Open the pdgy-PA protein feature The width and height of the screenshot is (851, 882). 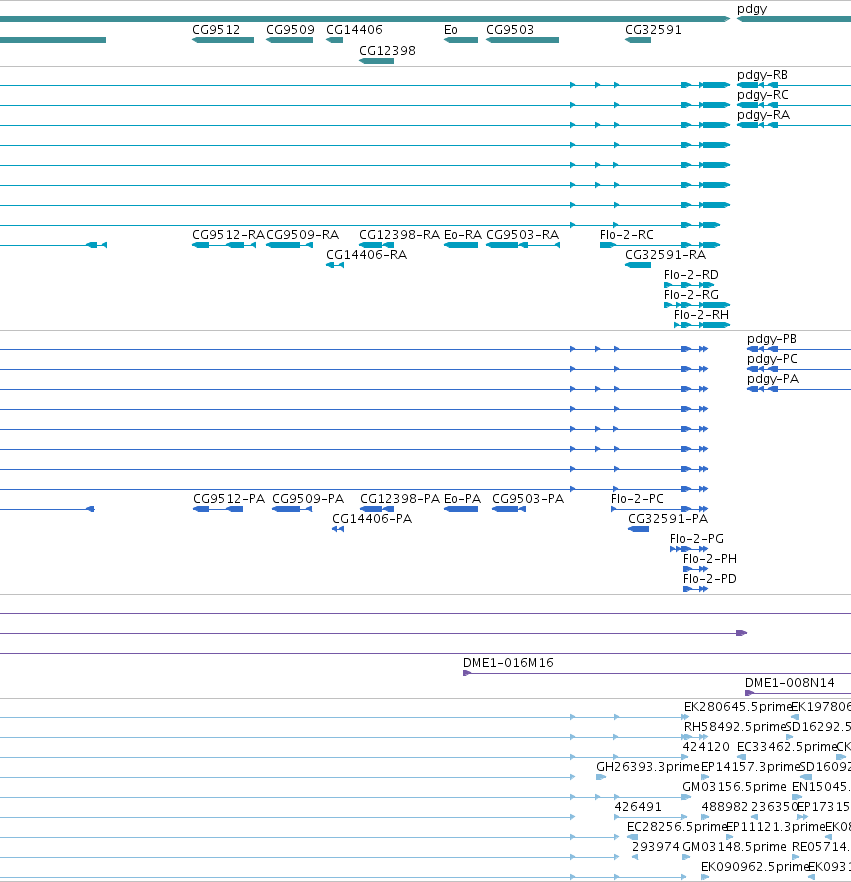click(799, 389)
